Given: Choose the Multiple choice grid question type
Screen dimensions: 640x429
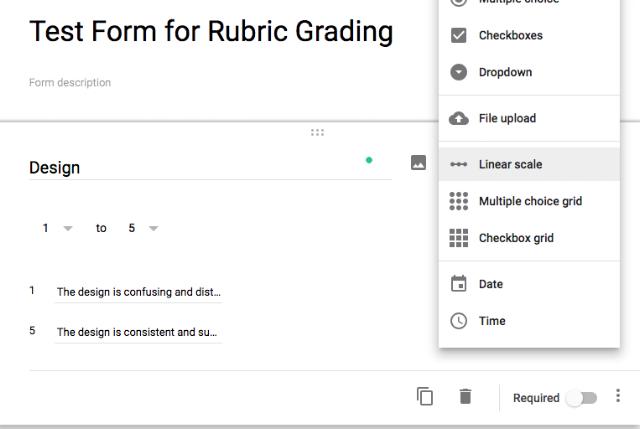Looking at the screenshot, I should click(x=529, y=201).
